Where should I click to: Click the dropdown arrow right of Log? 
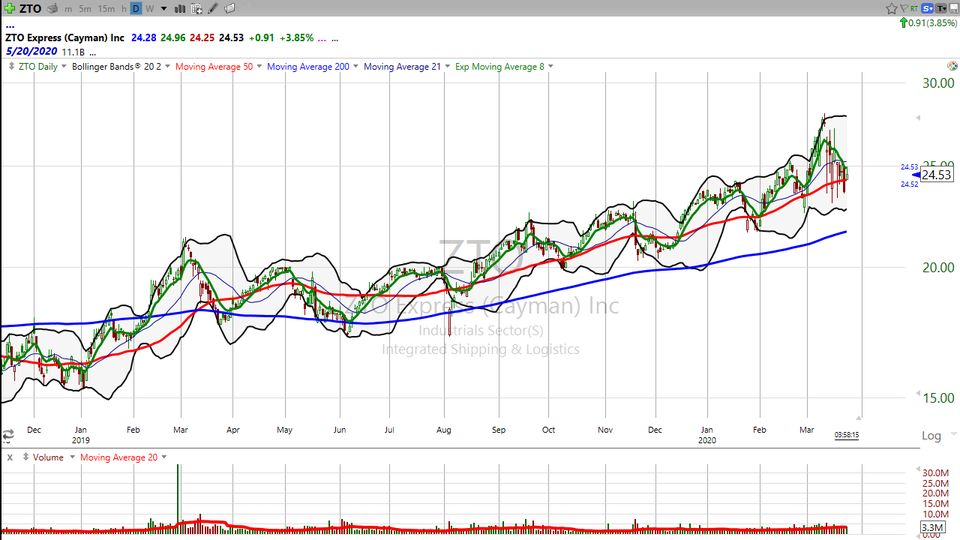click(953, 435)
